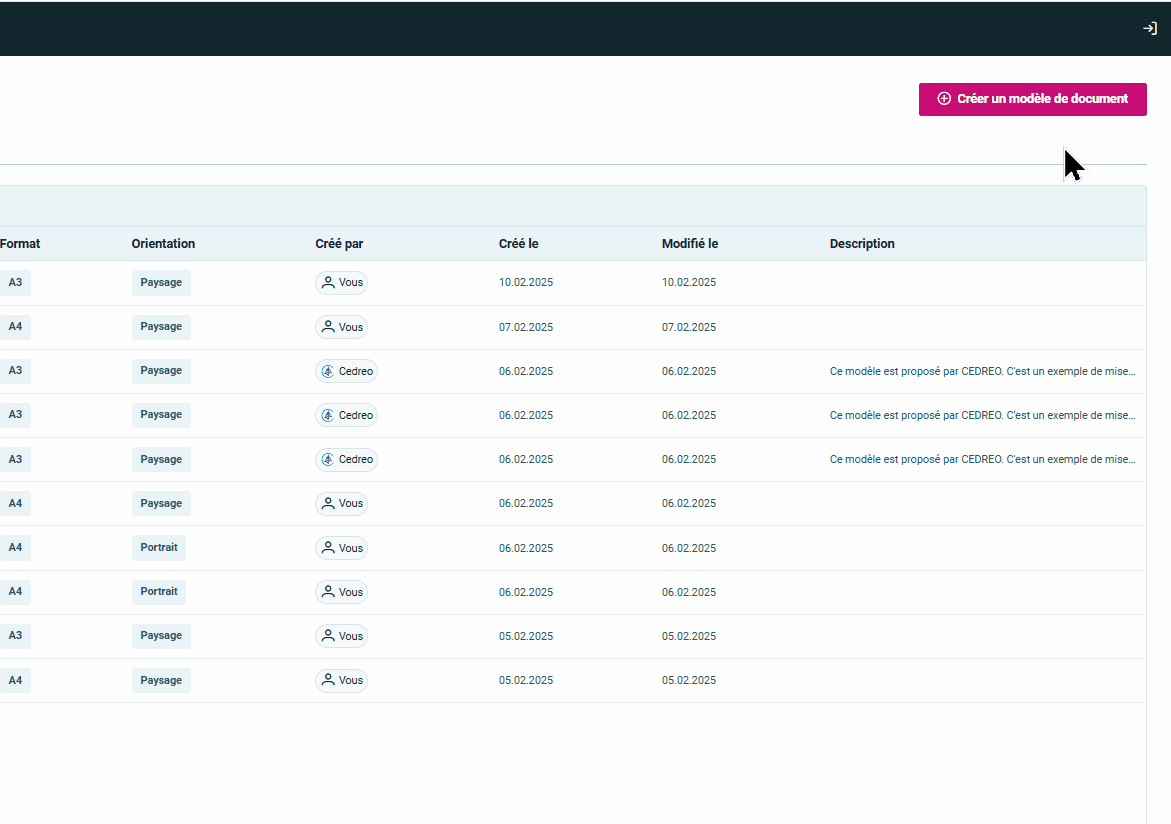
Task: Click the user icon in the A3 05.02.2025 row
Action: [328, 636]
